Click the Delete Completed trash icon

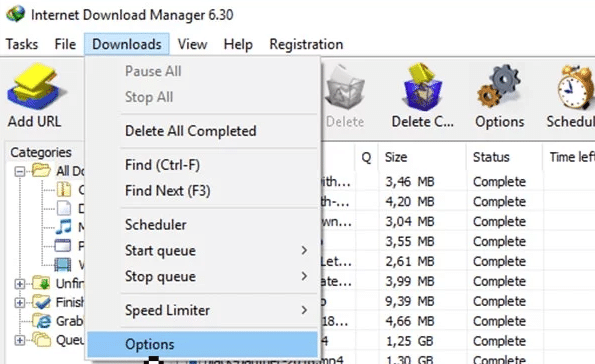422,87
